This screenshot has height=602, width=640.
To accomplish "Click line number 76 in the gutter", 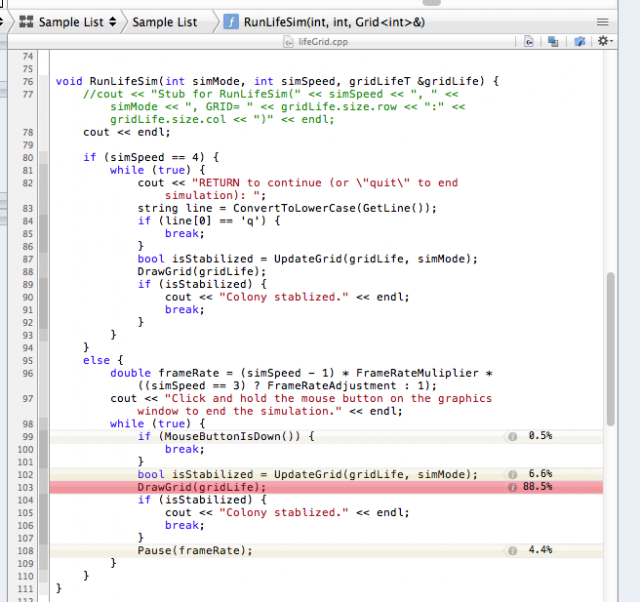I will point(28,82).
